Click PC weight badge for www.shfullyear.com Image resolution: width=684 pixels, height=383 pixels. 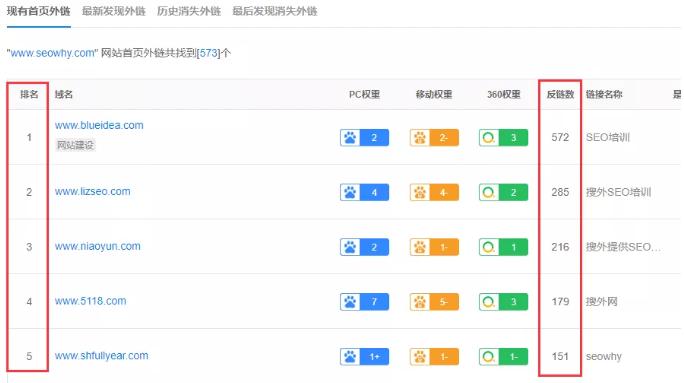364,357
